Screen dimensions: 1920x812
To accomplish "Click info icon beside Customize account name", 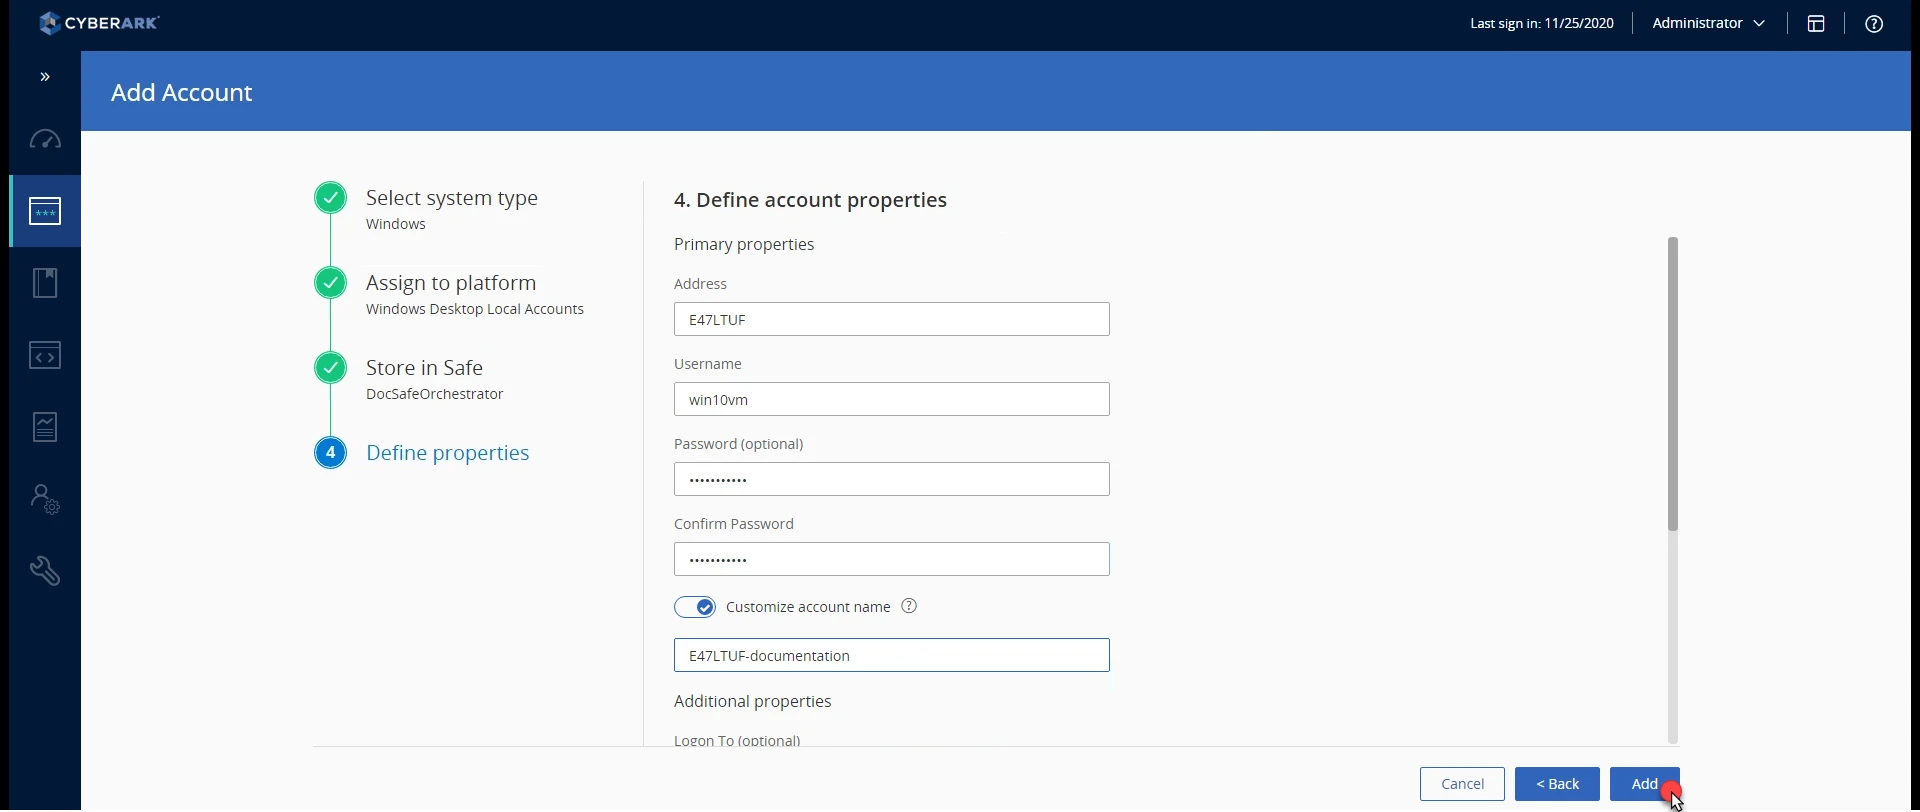I will tap(909, 606).
